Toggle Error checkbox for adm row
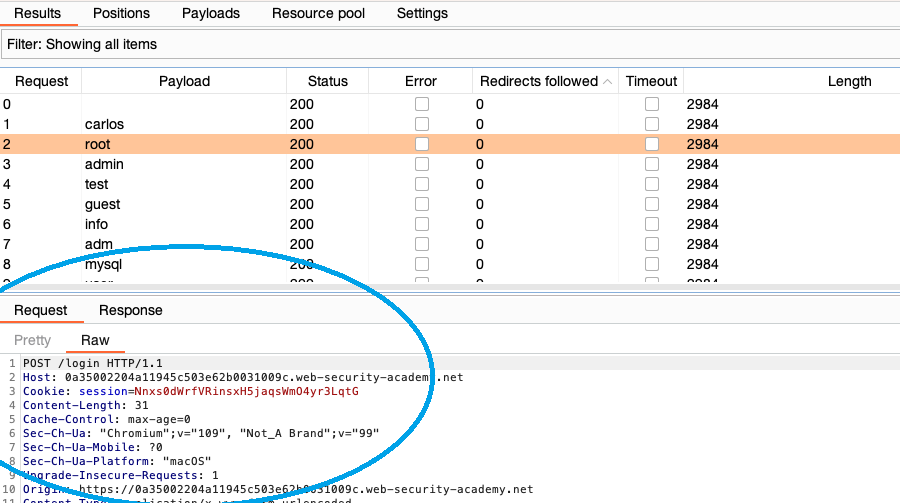The width and height of the screenshot is (900, 503). click(422, 244)
